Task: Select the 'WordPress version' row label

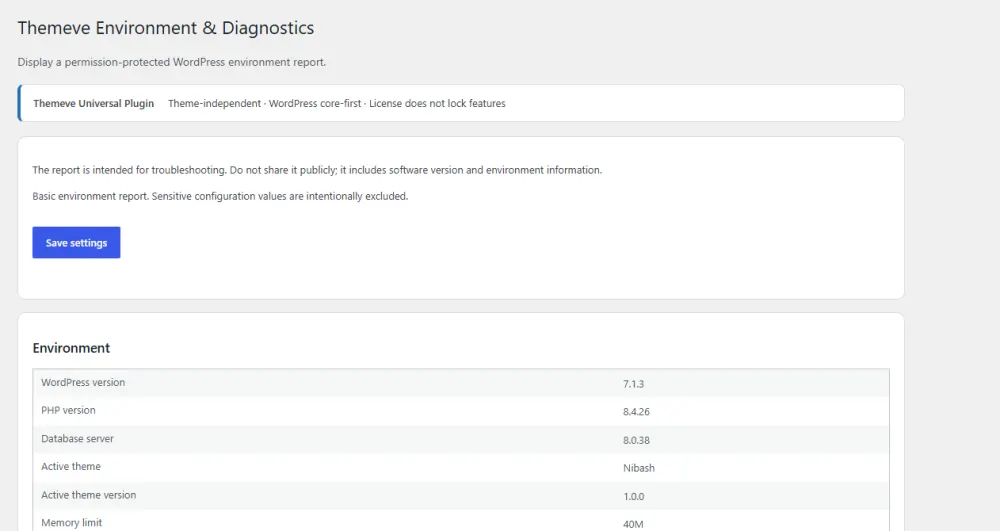Action: coord(83,382)
